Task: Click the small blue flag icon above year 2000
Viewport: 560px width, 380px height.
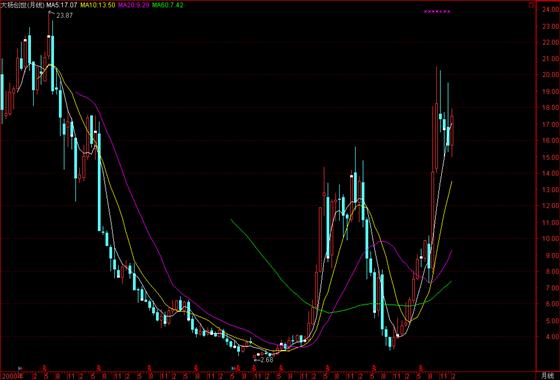Action: [19, 368]
